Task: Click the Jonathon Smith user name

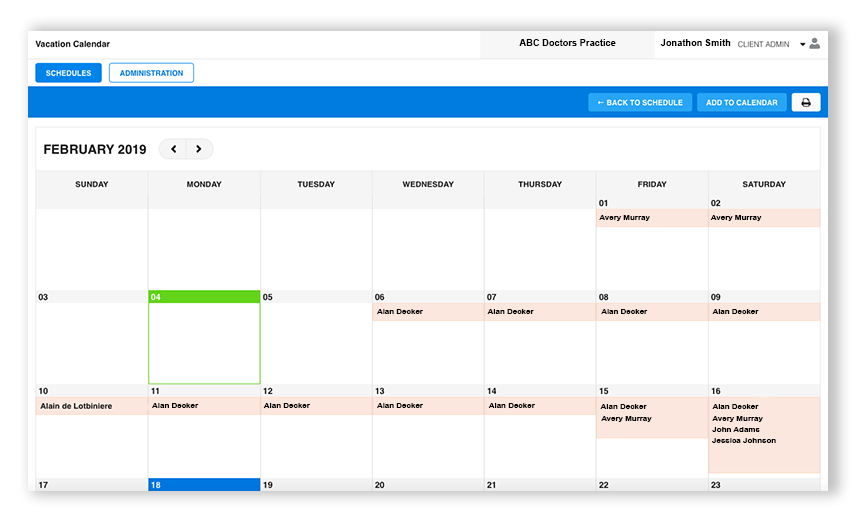Action: 695,43
